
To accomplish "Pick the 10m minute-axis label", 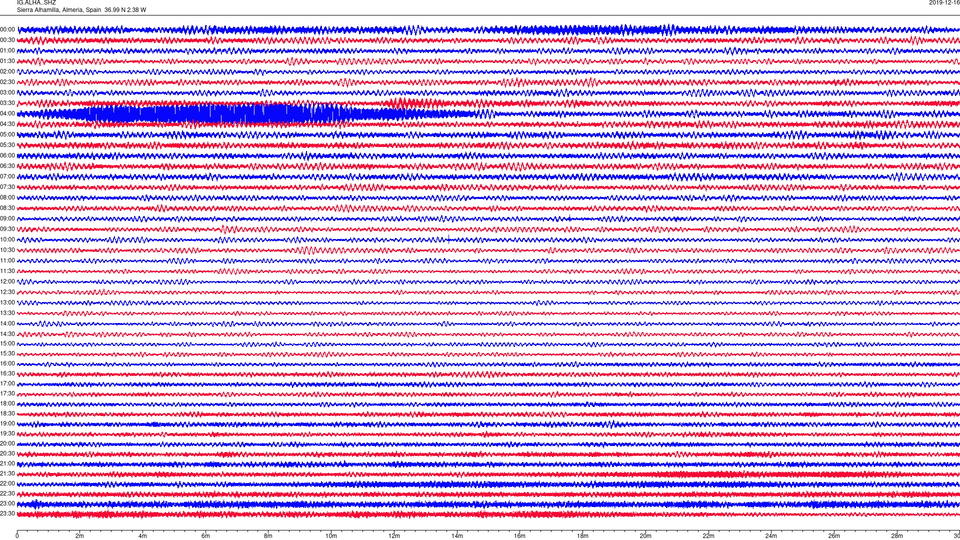I will 331,536.
